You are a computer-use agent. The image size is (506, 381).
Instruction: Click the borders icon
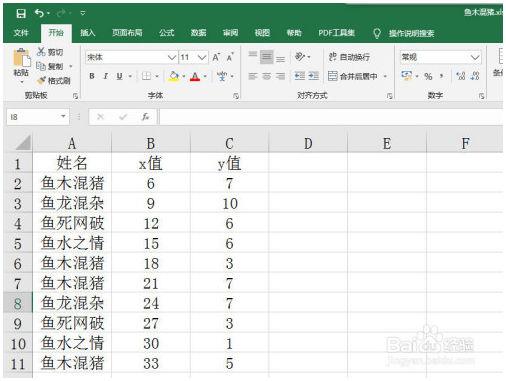point(146,76)
